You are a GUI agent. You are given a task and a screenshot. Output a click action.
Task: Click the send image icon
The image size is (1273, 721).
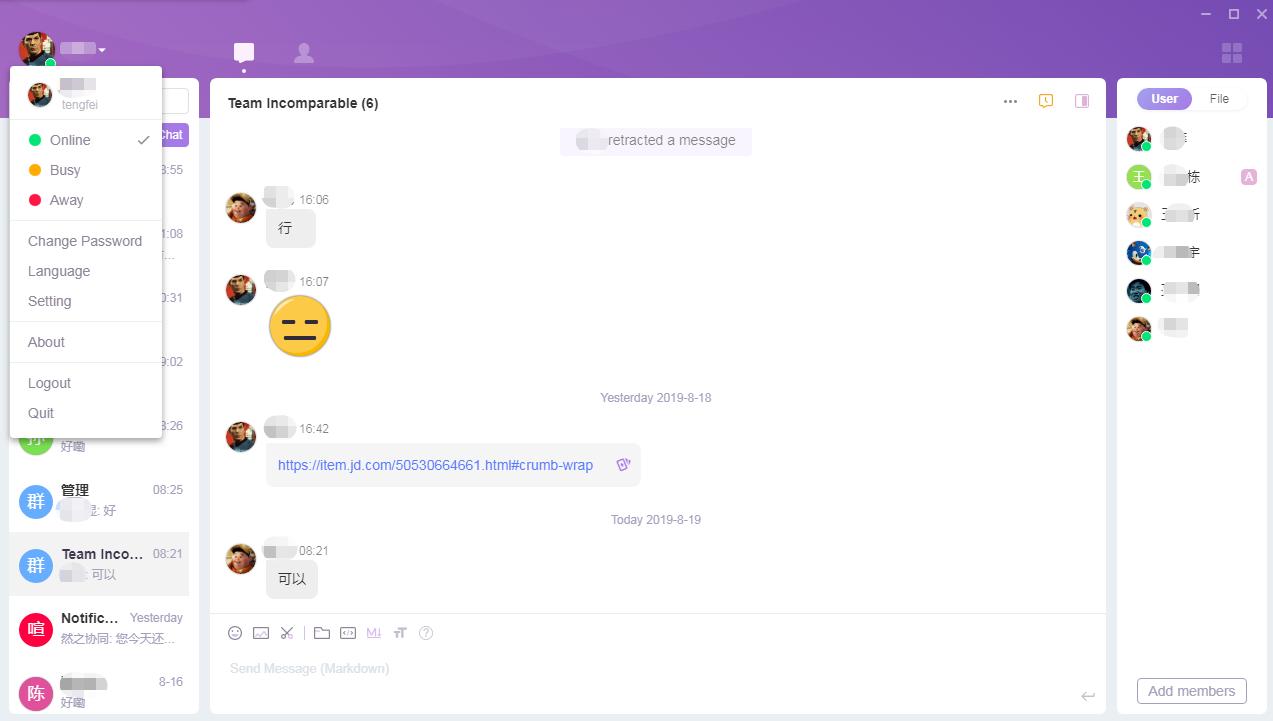tap(261, 633)
